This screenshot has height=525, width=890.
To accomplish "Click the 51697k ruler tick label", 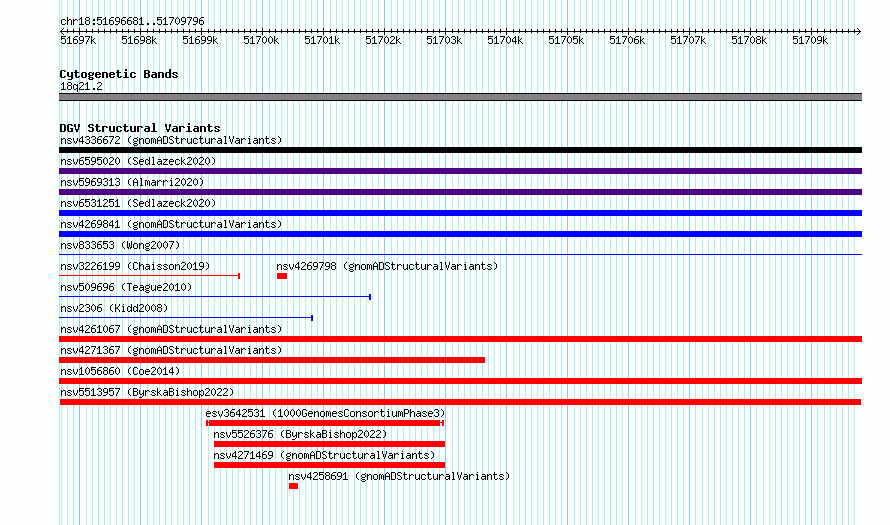I will pyautogui.click(x=78, y=40).
